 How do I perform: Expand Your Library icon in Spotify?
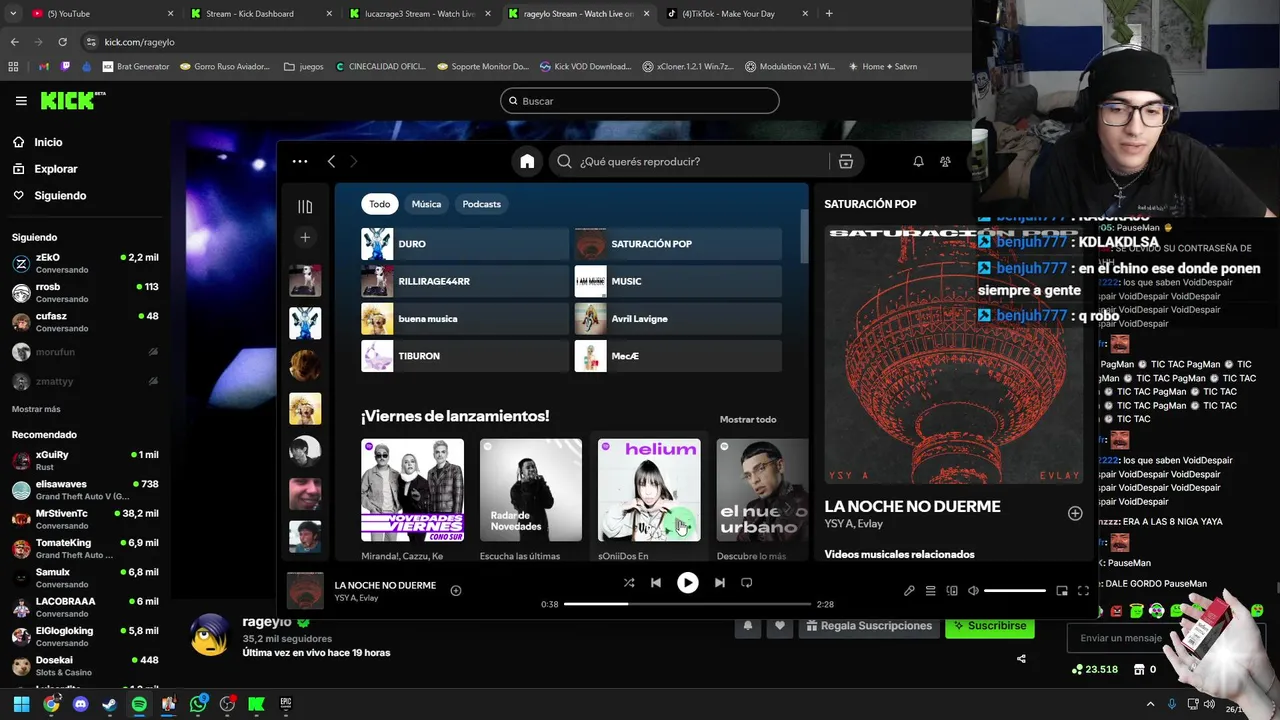[x=305, y=206]
